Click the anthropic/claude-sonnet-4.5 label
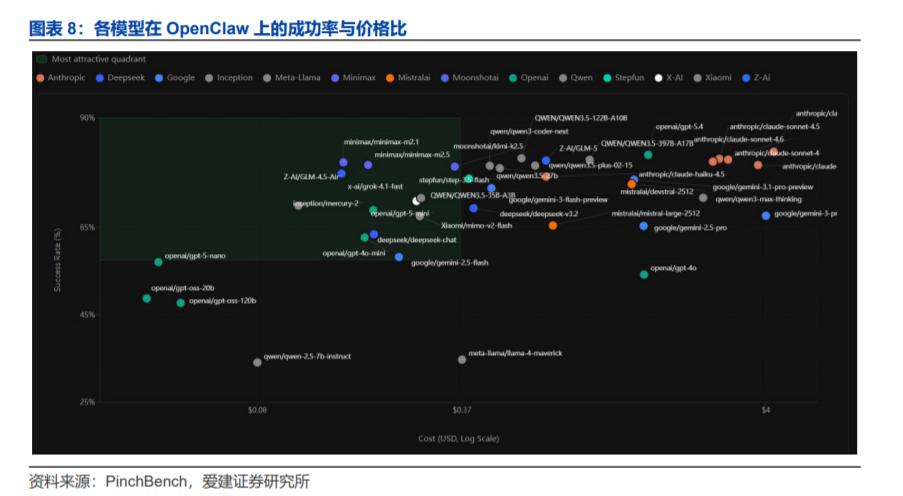903x496 pixels. 775,127
